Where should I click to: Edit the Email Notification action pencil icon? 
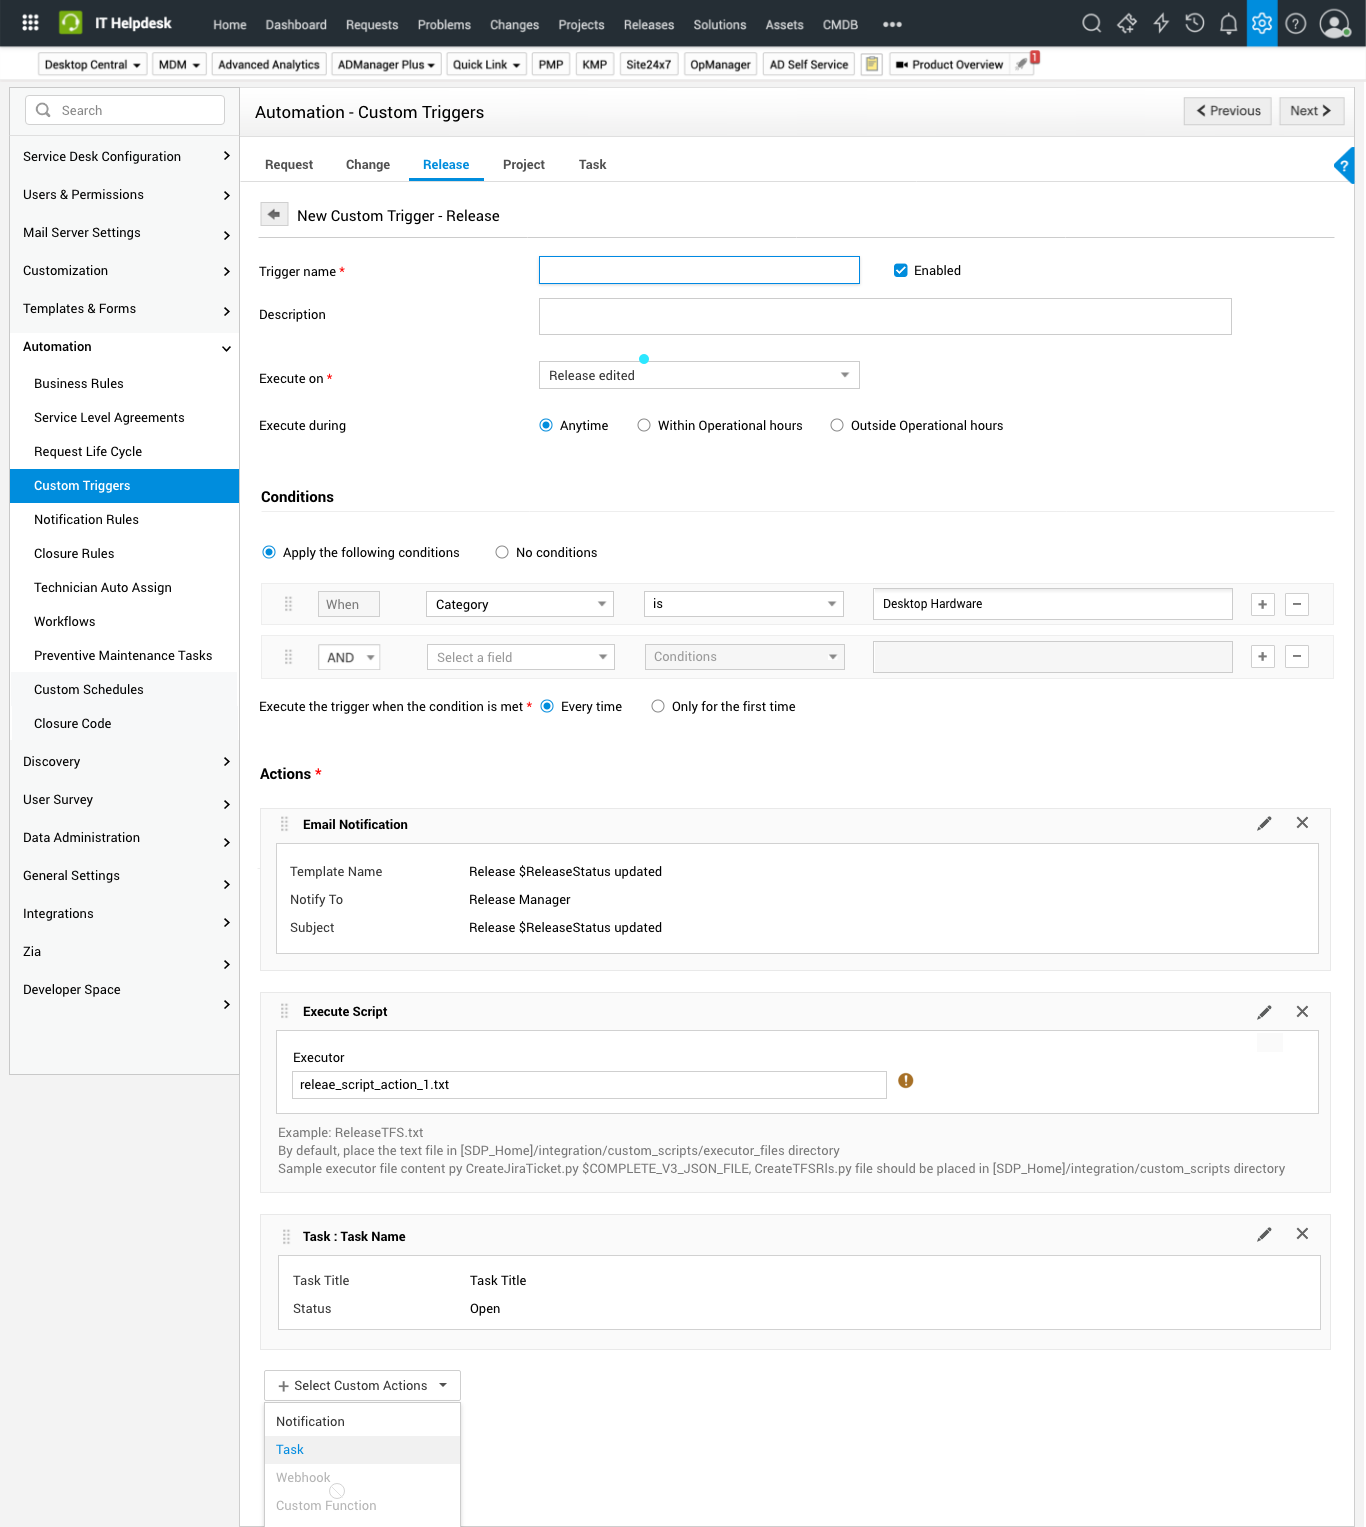click(1264, 823)
